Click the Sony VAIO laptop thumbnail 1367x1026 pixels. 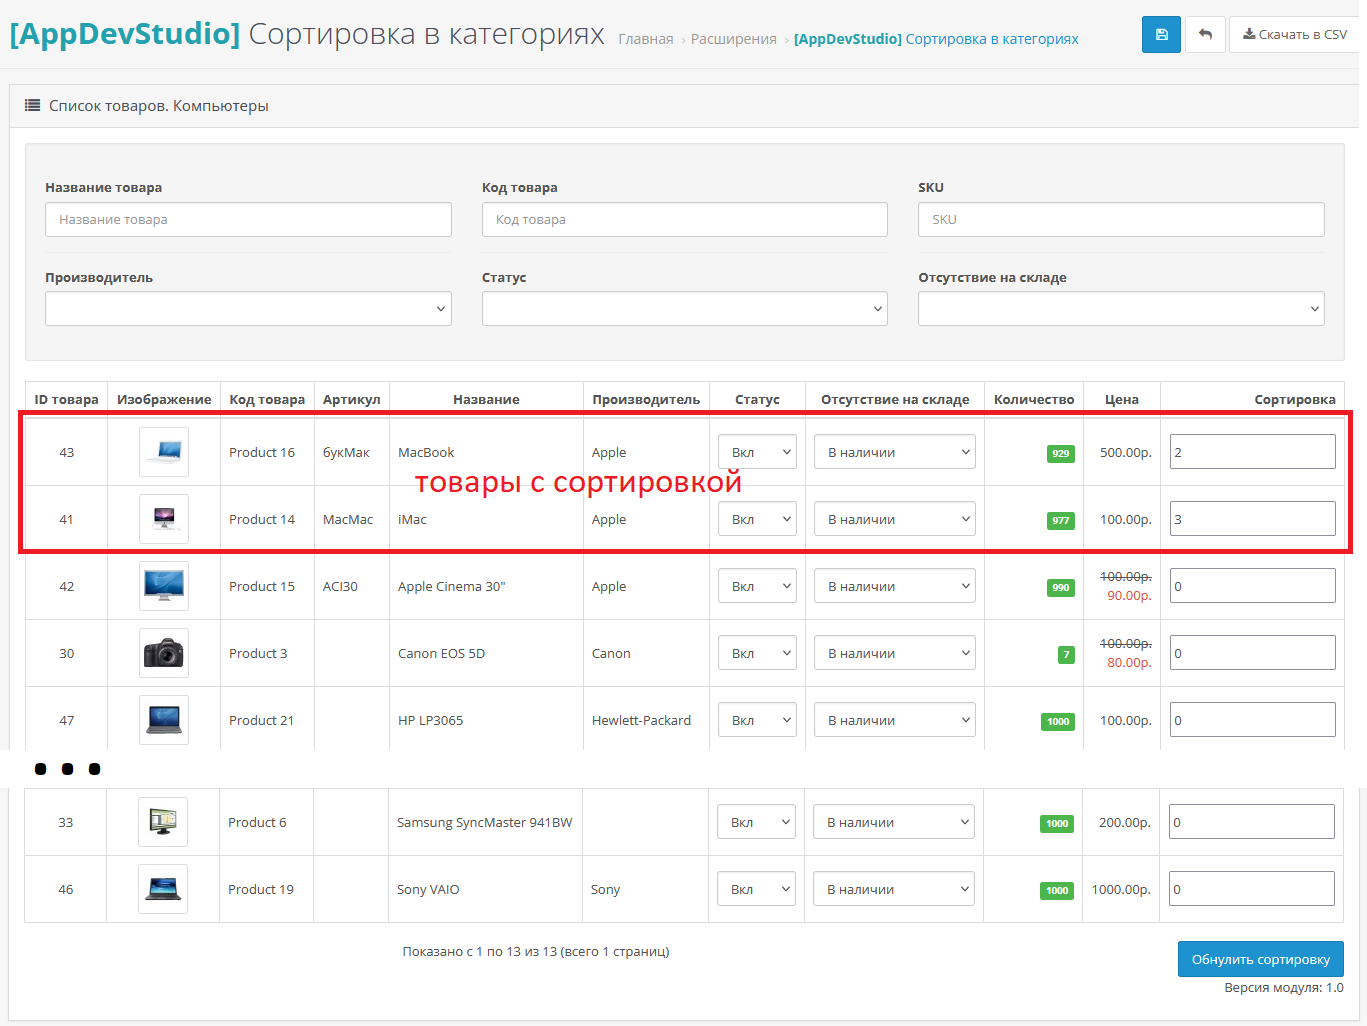pyautogui.click(x=163, y=889)
